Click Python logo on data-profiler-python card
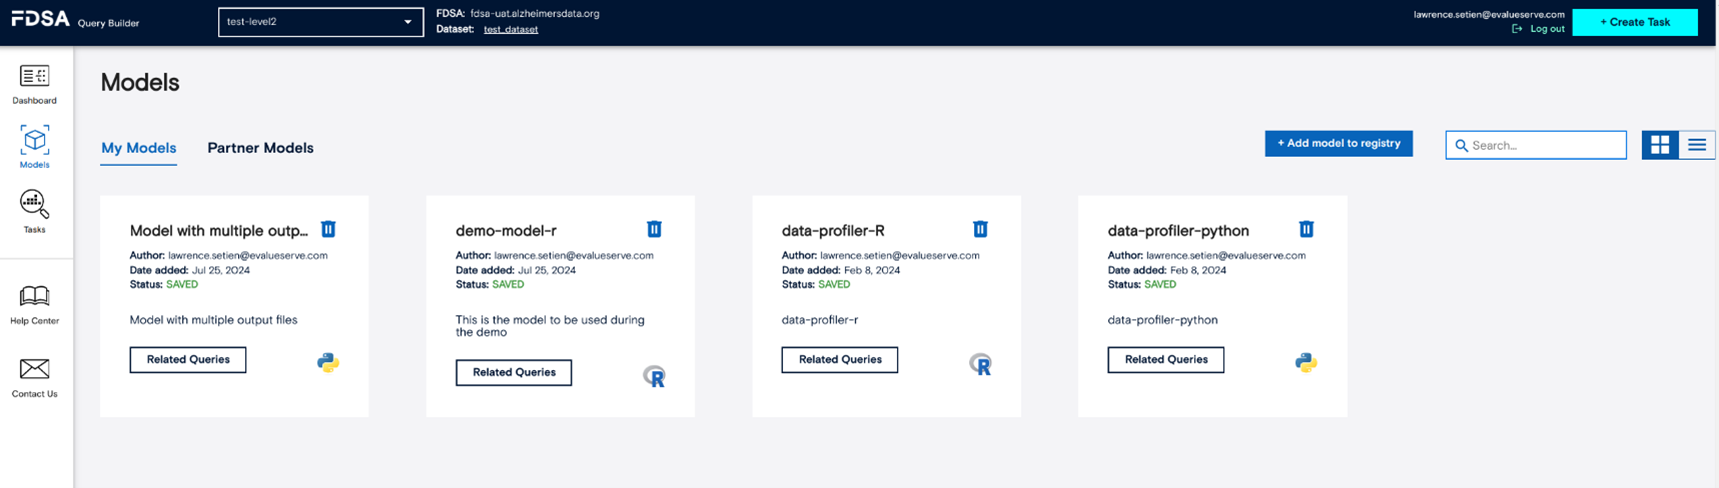This screenshot has width=1719, height=488. click(x=1306, y=362)
